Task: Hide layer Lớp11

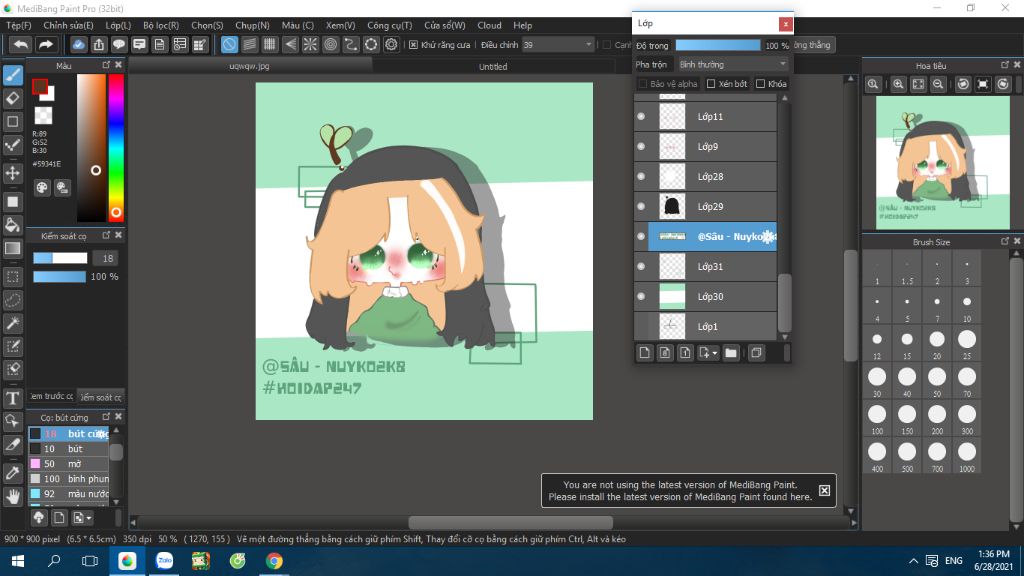Action: (641, 116)
